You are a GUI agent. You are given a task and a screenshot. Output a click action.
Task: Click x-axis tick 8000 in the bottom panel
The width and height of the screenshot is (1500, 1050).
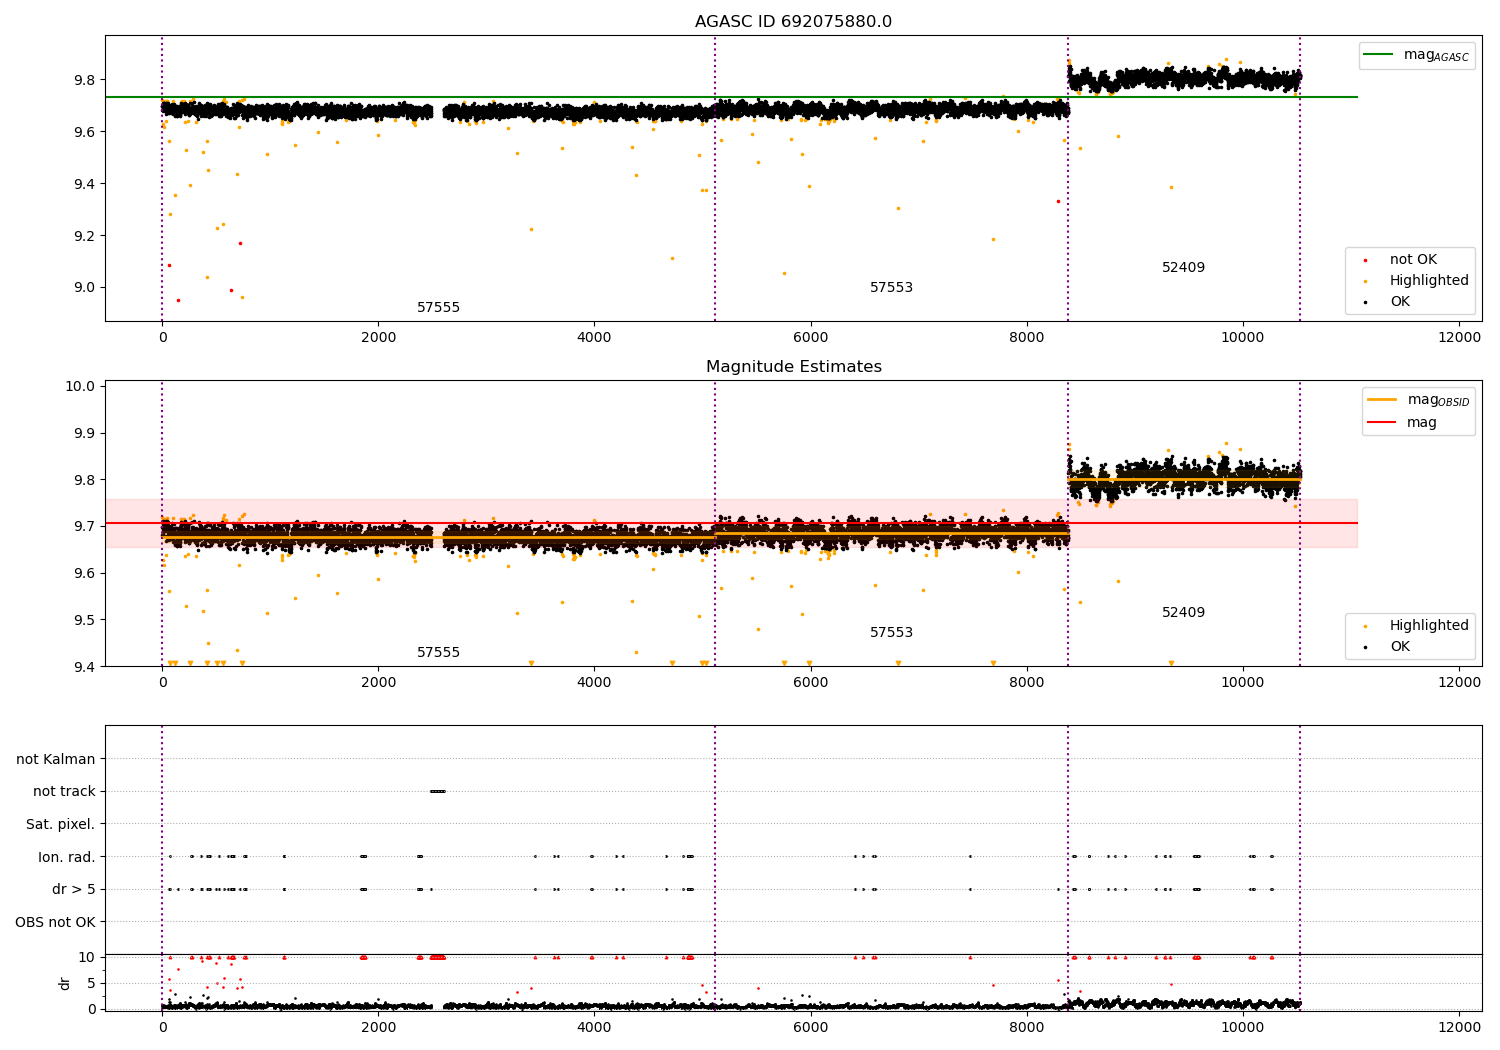point(1027,1027)
